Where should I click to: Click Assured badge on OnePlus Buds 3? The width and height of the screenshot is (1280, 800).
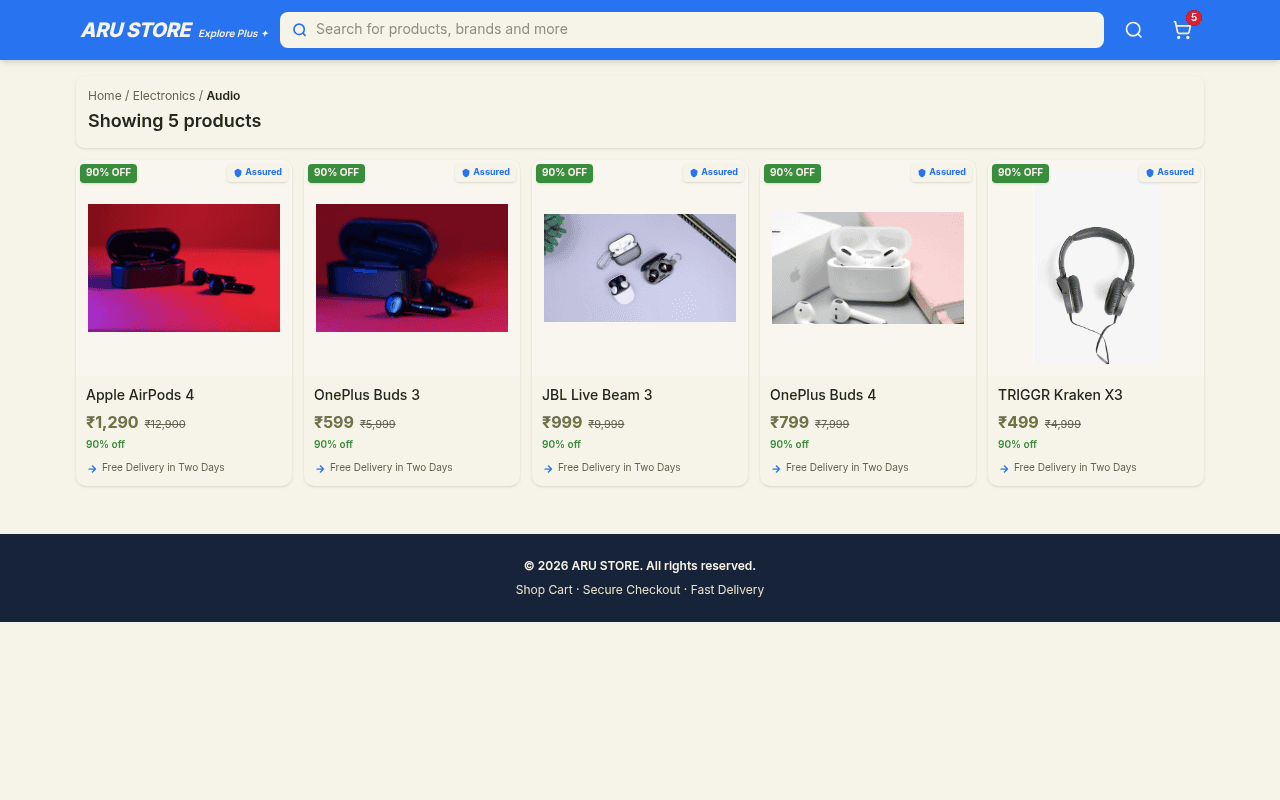point(486,172)
